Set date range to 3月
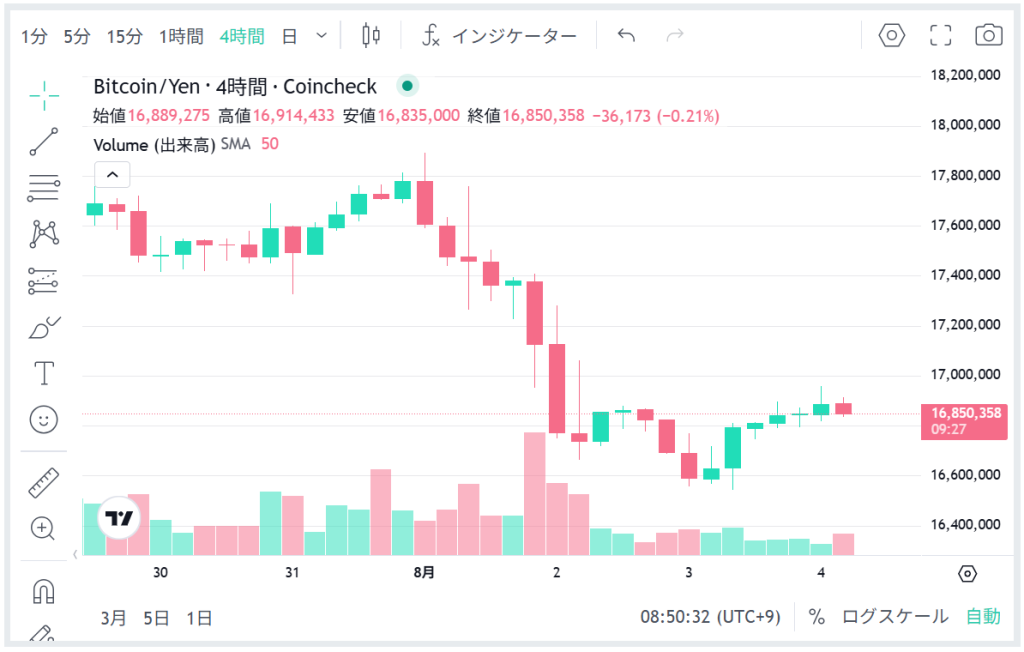 click(x=114, y=618)
